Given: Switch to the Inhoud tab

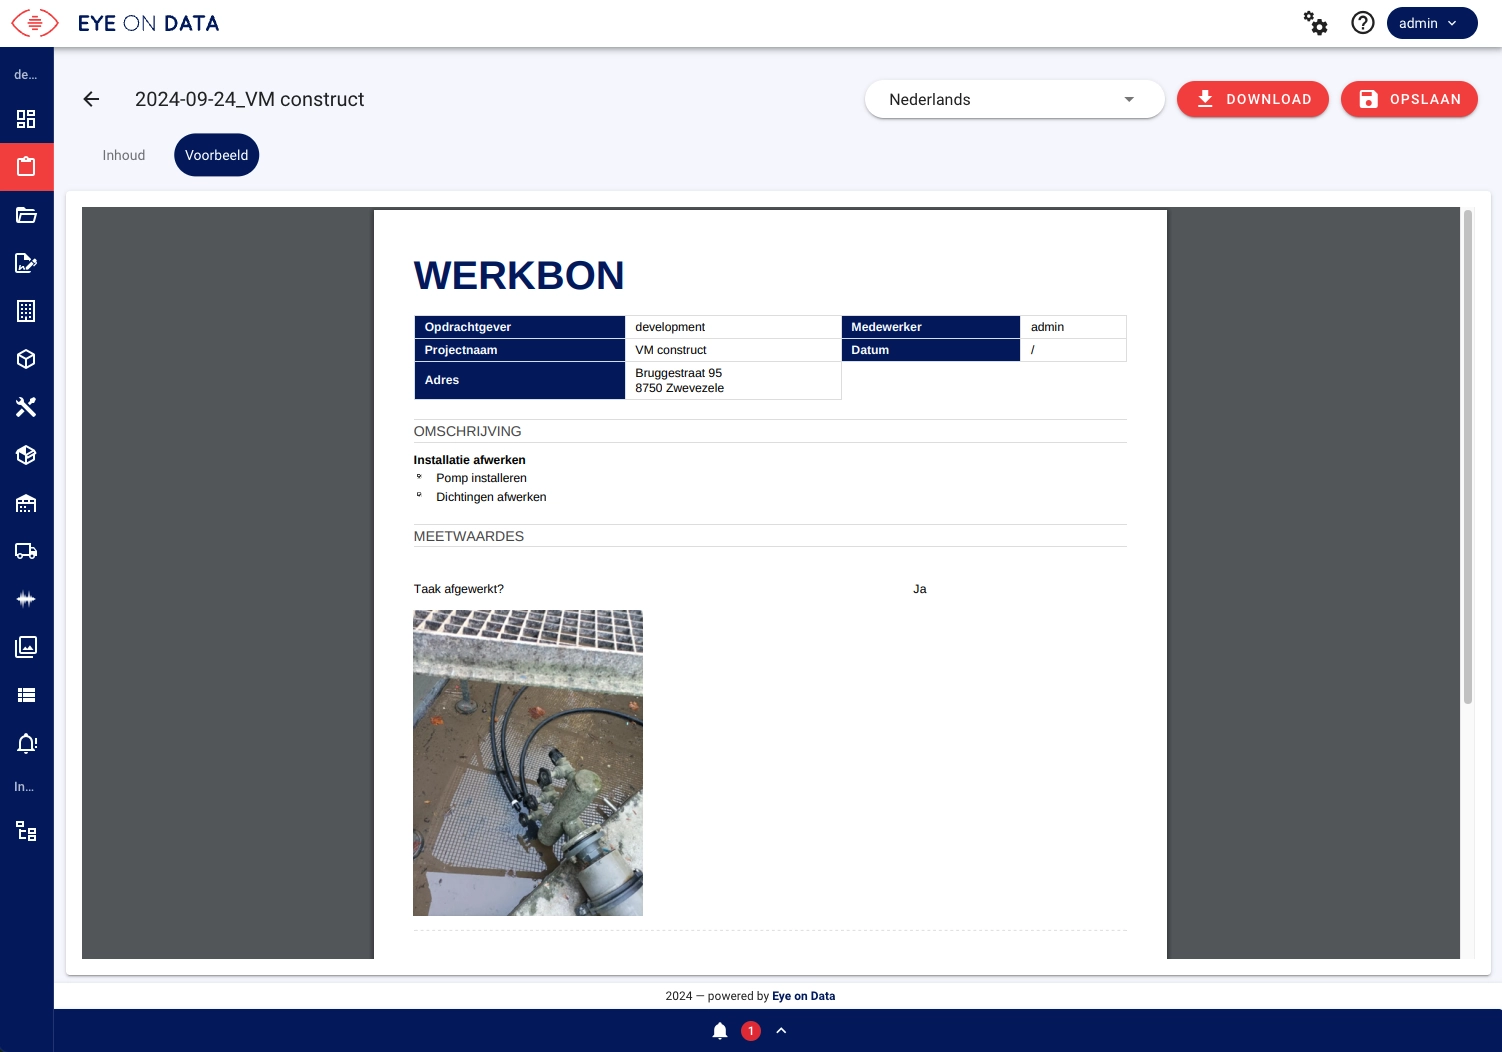Looking at the screenshot, I should [124, 155].
